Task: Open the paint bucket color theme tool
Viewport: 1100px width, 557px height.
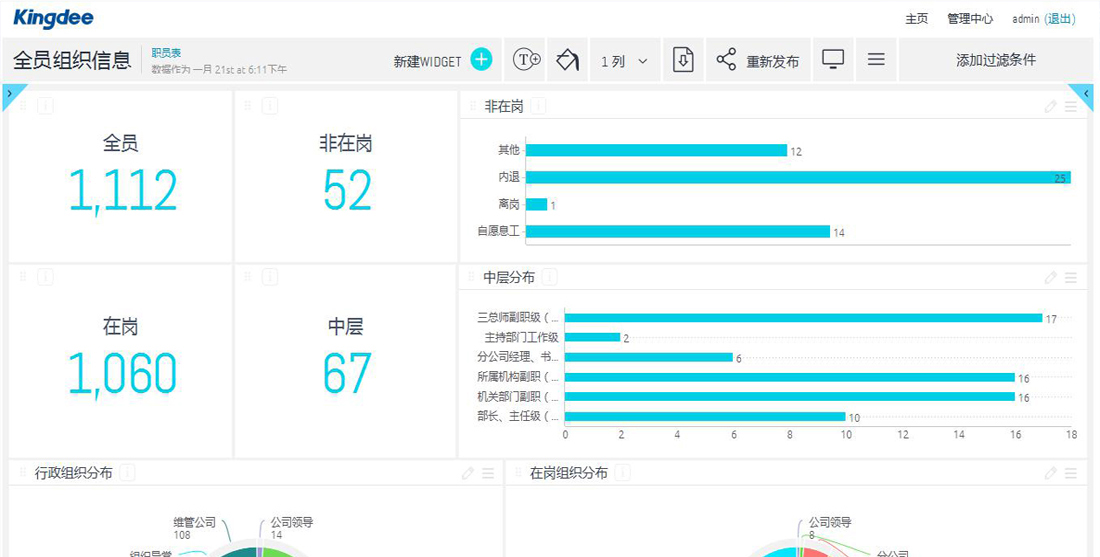Action: coord(567,60)
